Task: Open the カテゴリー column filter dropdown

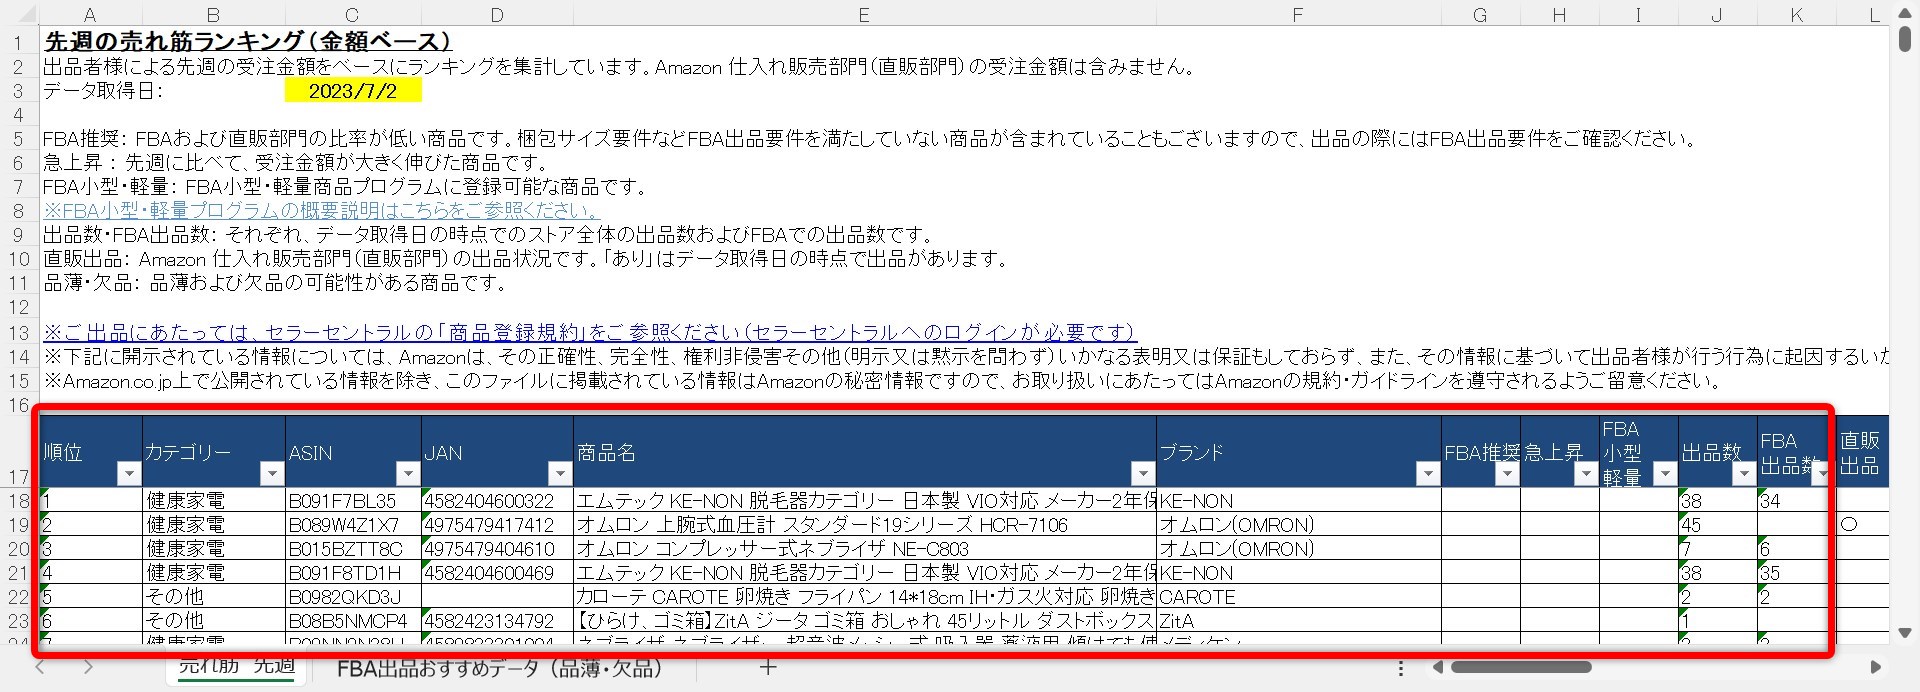Action: pyautogui.click(x=272, y=474)
